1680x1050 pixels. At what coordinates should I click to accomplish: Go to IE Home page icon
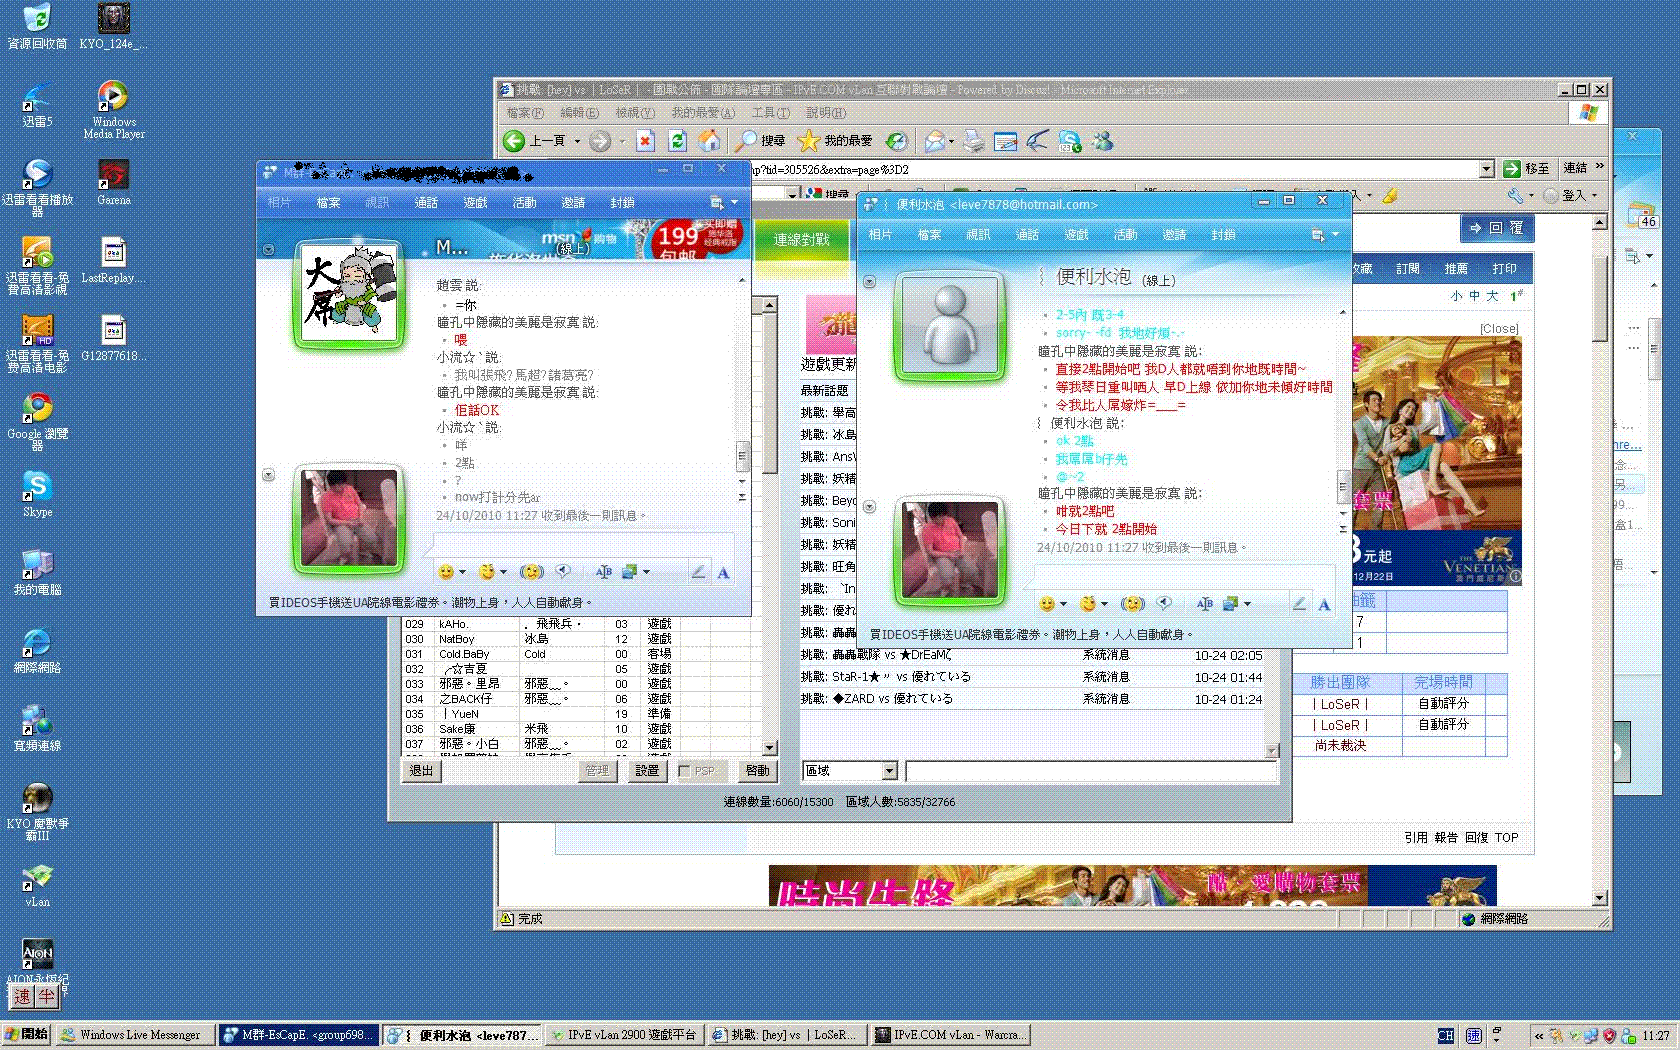tap(709, 141)
